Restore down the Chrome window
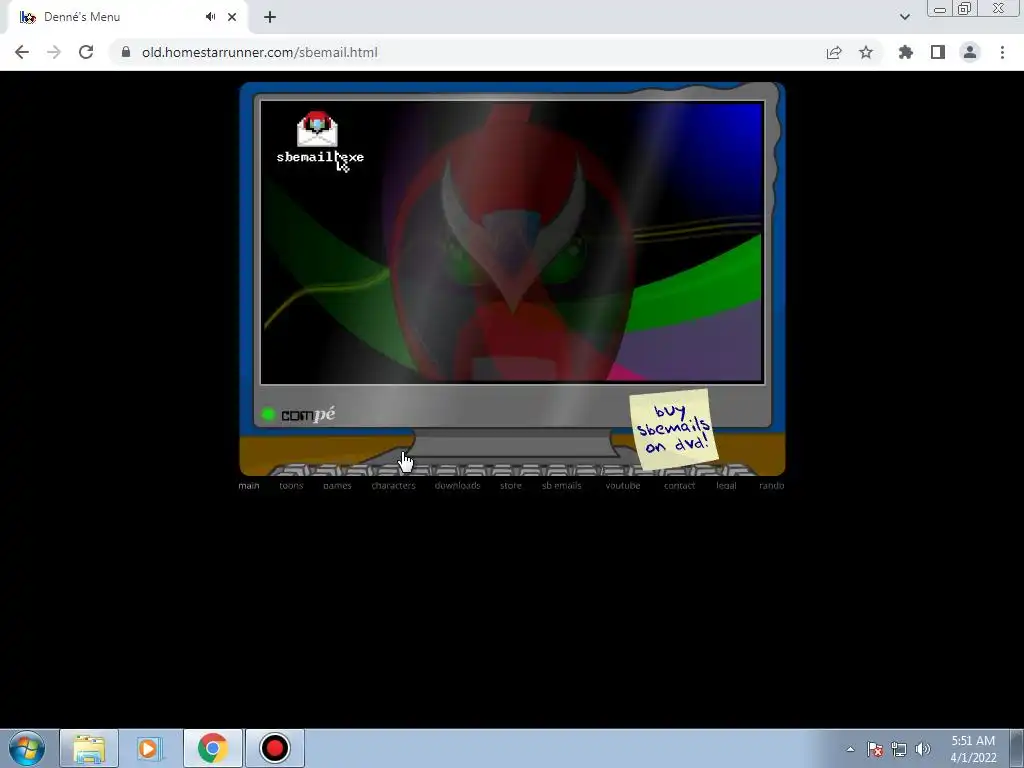The image size is (1024, 768). click(964, 9)
